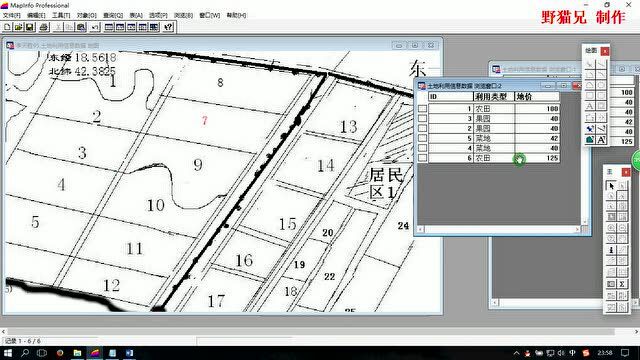Open the 工具(T) menu

pos(61,15)
